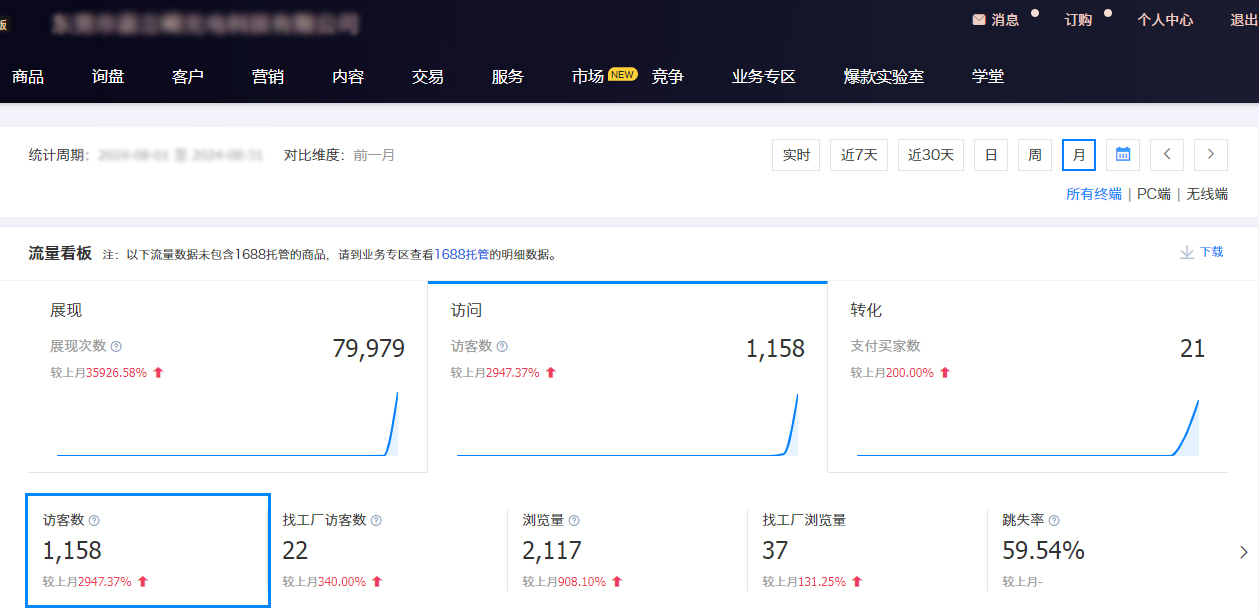Image resolution: width=1259 pixels, height=614 pixels.
Task: Filter data by PC端 terminal
Action: 1153,194
